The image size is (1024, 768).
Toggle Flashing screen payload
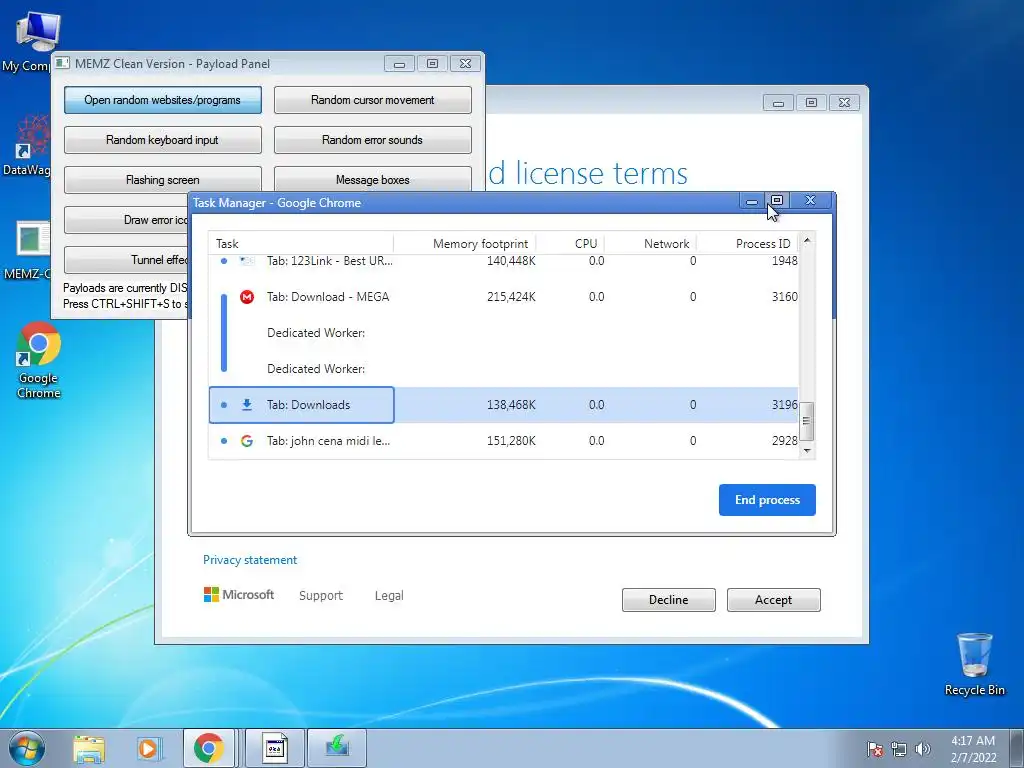[163, 180]
